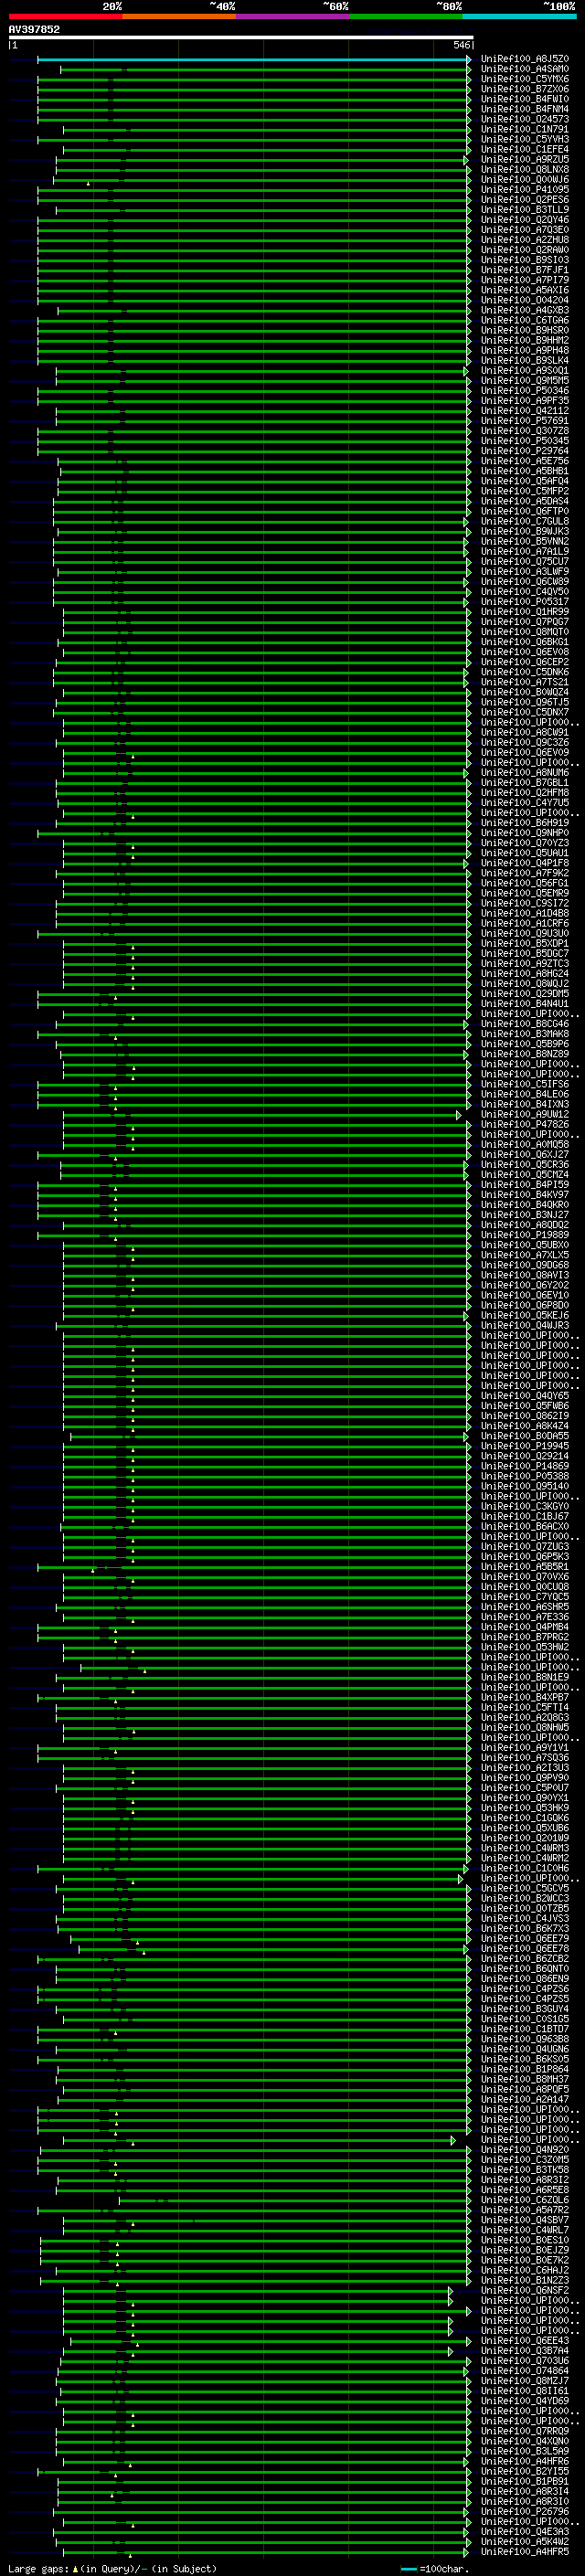
Task: Select the UniRef100_A9UW12 label
Action: tap(525, 1114)
